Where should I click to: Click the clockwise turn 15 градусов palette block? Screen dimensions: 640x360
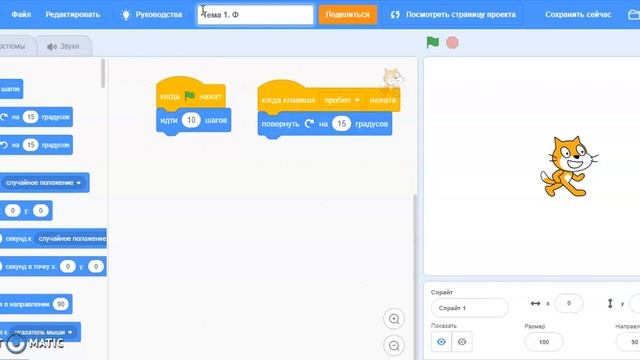coord(36,117)
